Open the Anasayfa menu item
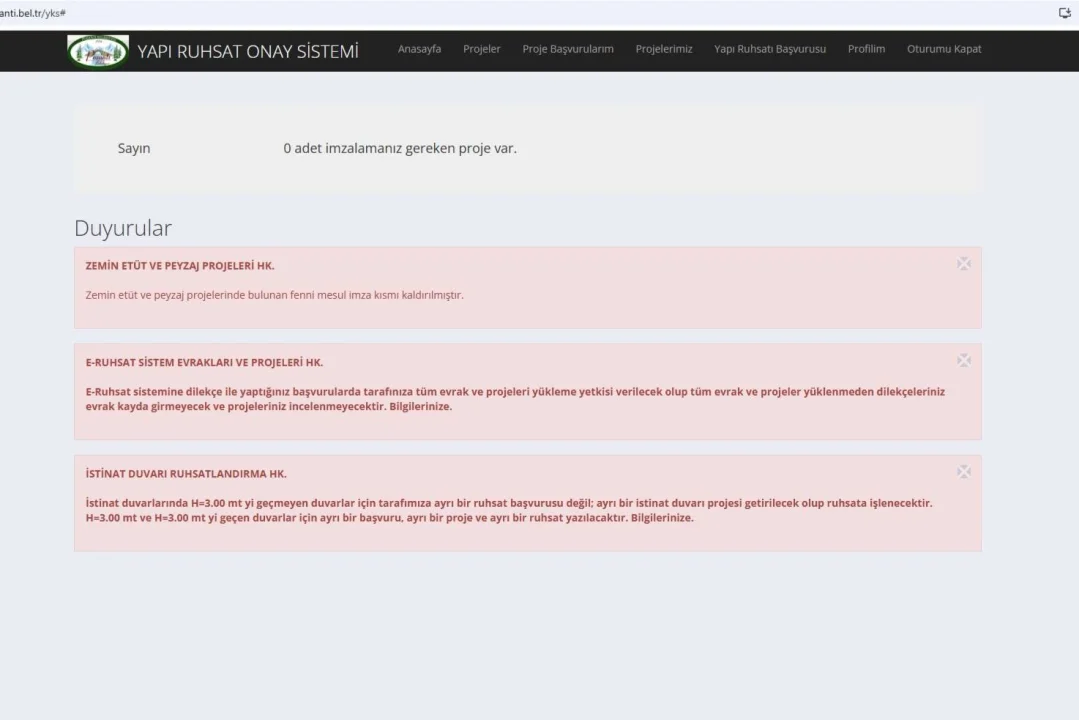The image size is (1079, 720). pos(419,49)
